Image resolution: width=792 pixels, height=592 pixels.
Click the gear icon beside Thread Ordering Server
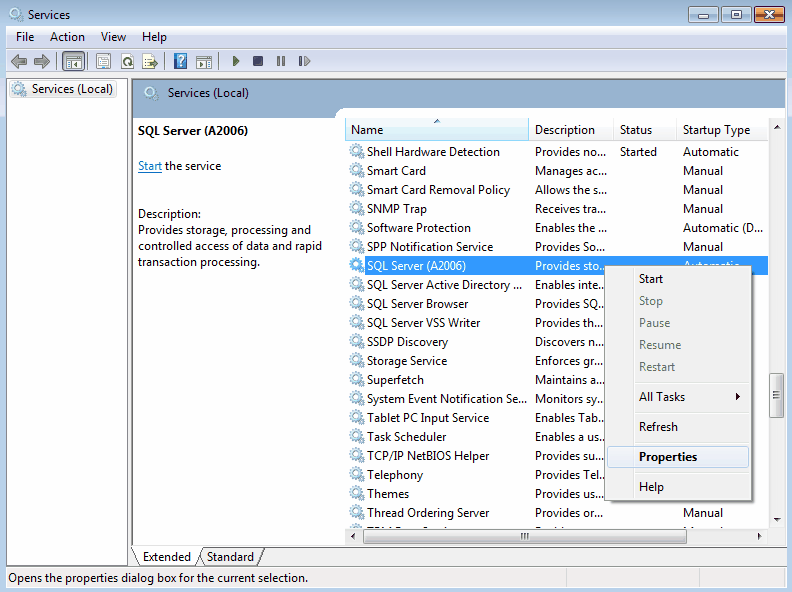(357, 513)
